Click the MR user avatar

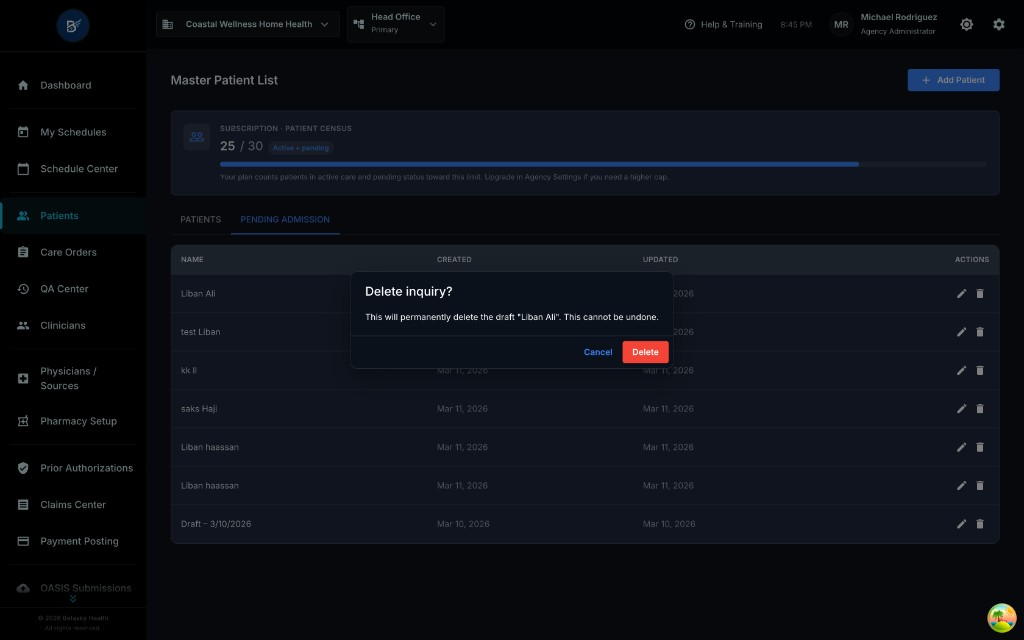tap(841, 24)
